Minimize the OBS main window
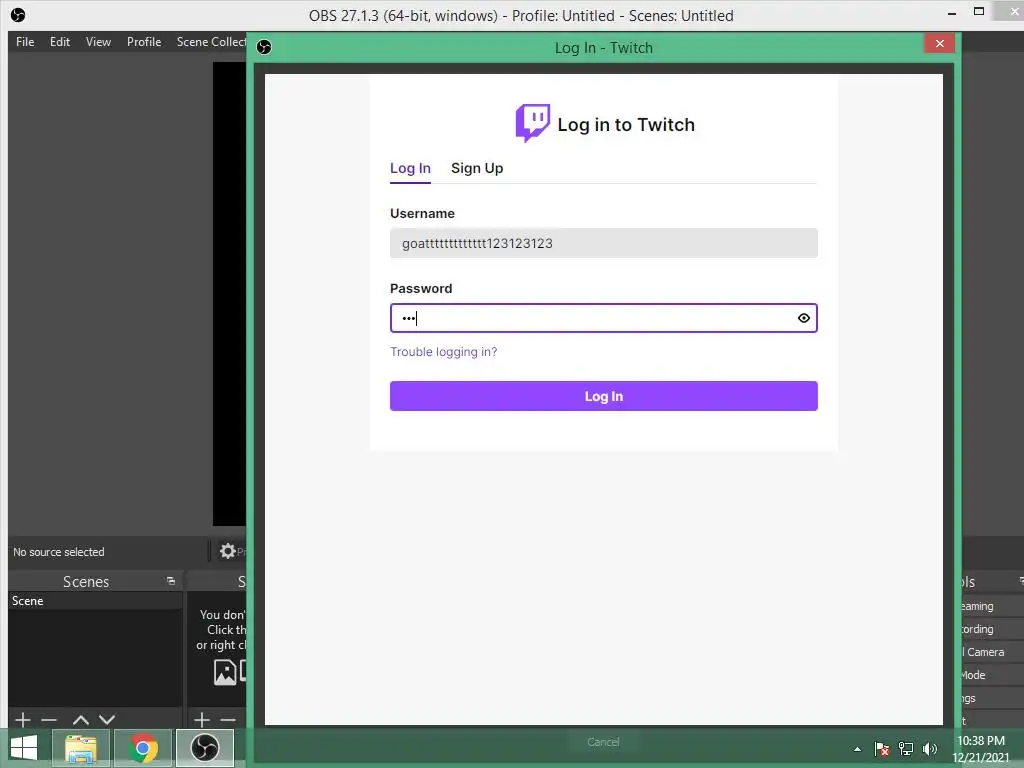The width and height of the screenshot is (1024, 768). click(952, 13)
